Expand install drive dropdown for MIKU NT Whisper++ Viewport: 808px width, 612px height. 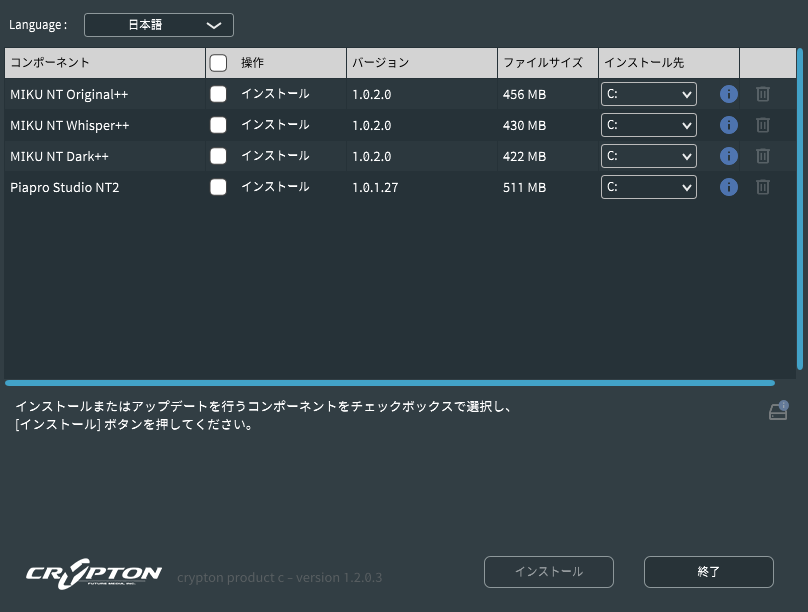(648, 125)
